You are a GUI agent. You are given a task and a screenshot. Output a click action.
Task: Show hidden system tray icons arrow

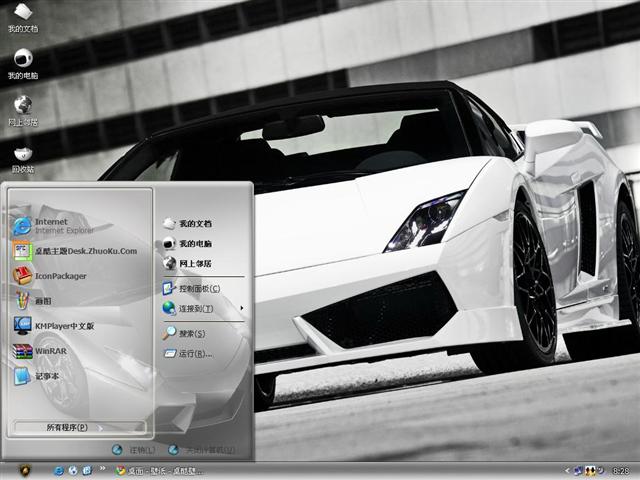(567, 471)
